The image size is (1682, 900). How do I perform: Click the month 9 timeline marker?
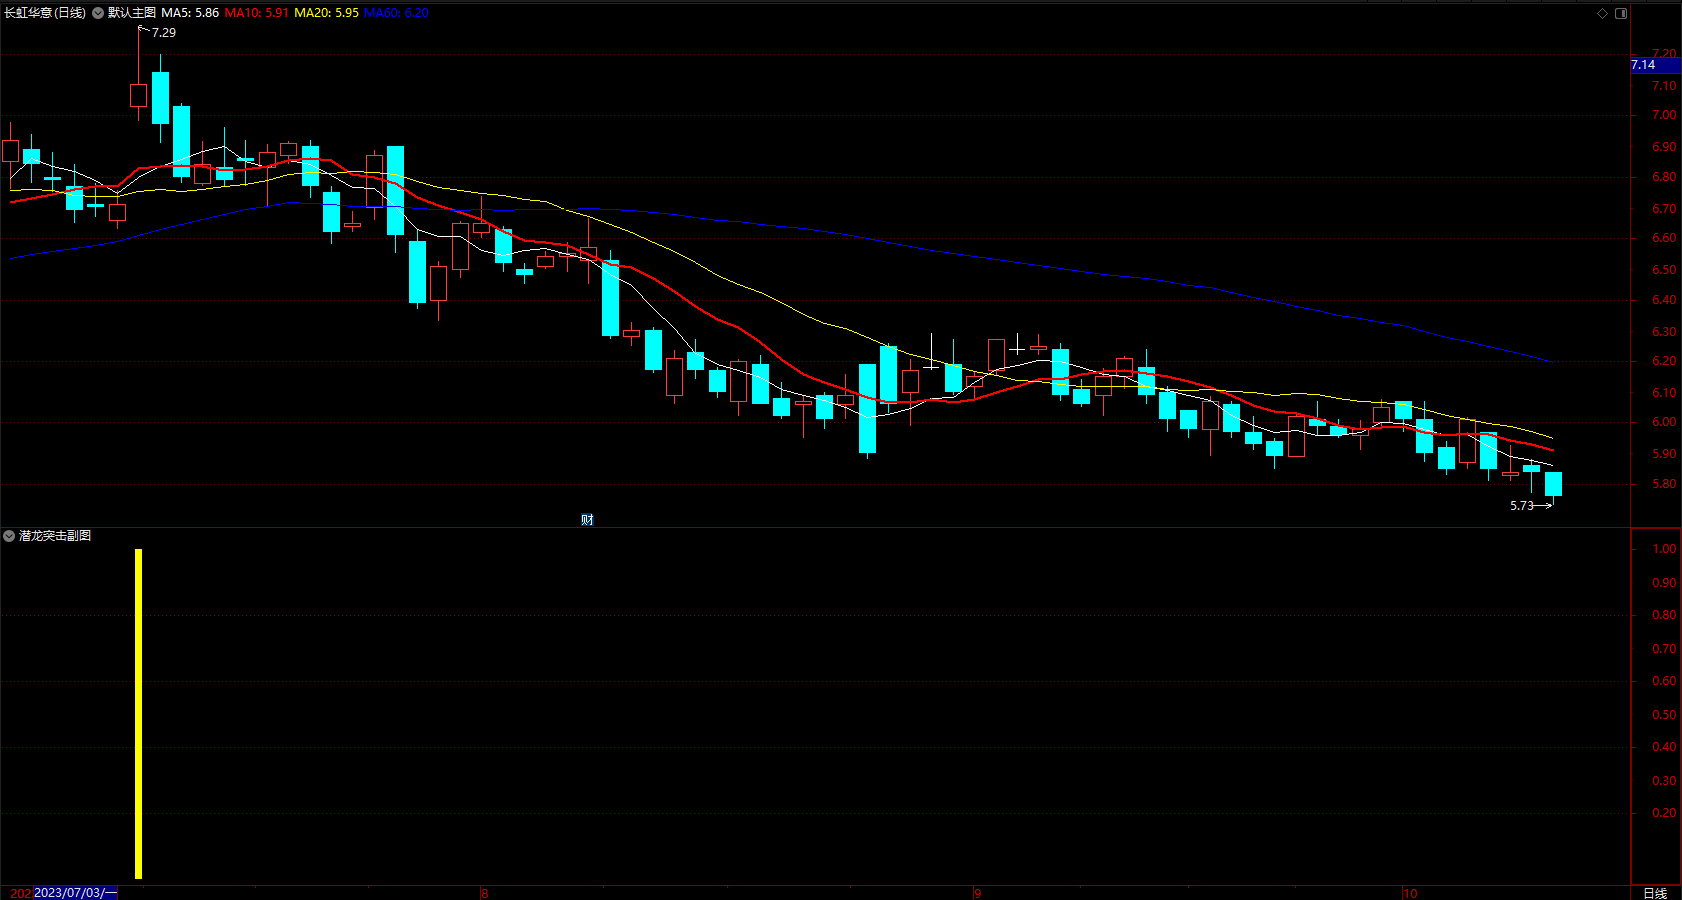tap(977, 893)
